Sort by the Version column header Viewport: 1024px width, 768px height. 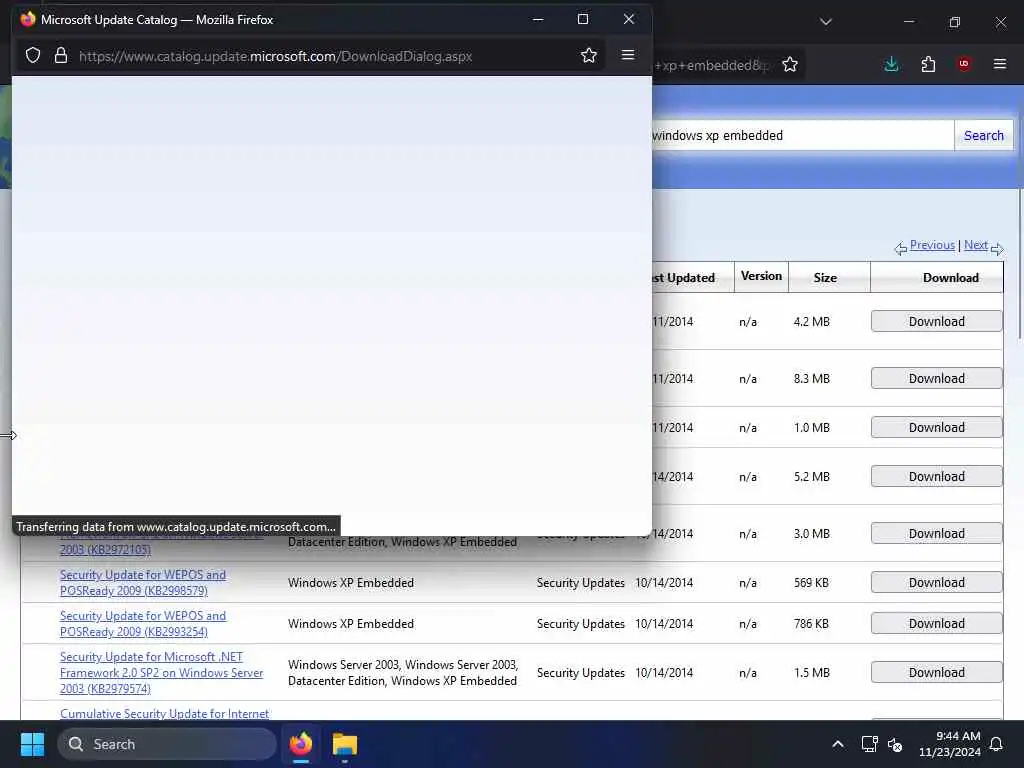(761, 276)
